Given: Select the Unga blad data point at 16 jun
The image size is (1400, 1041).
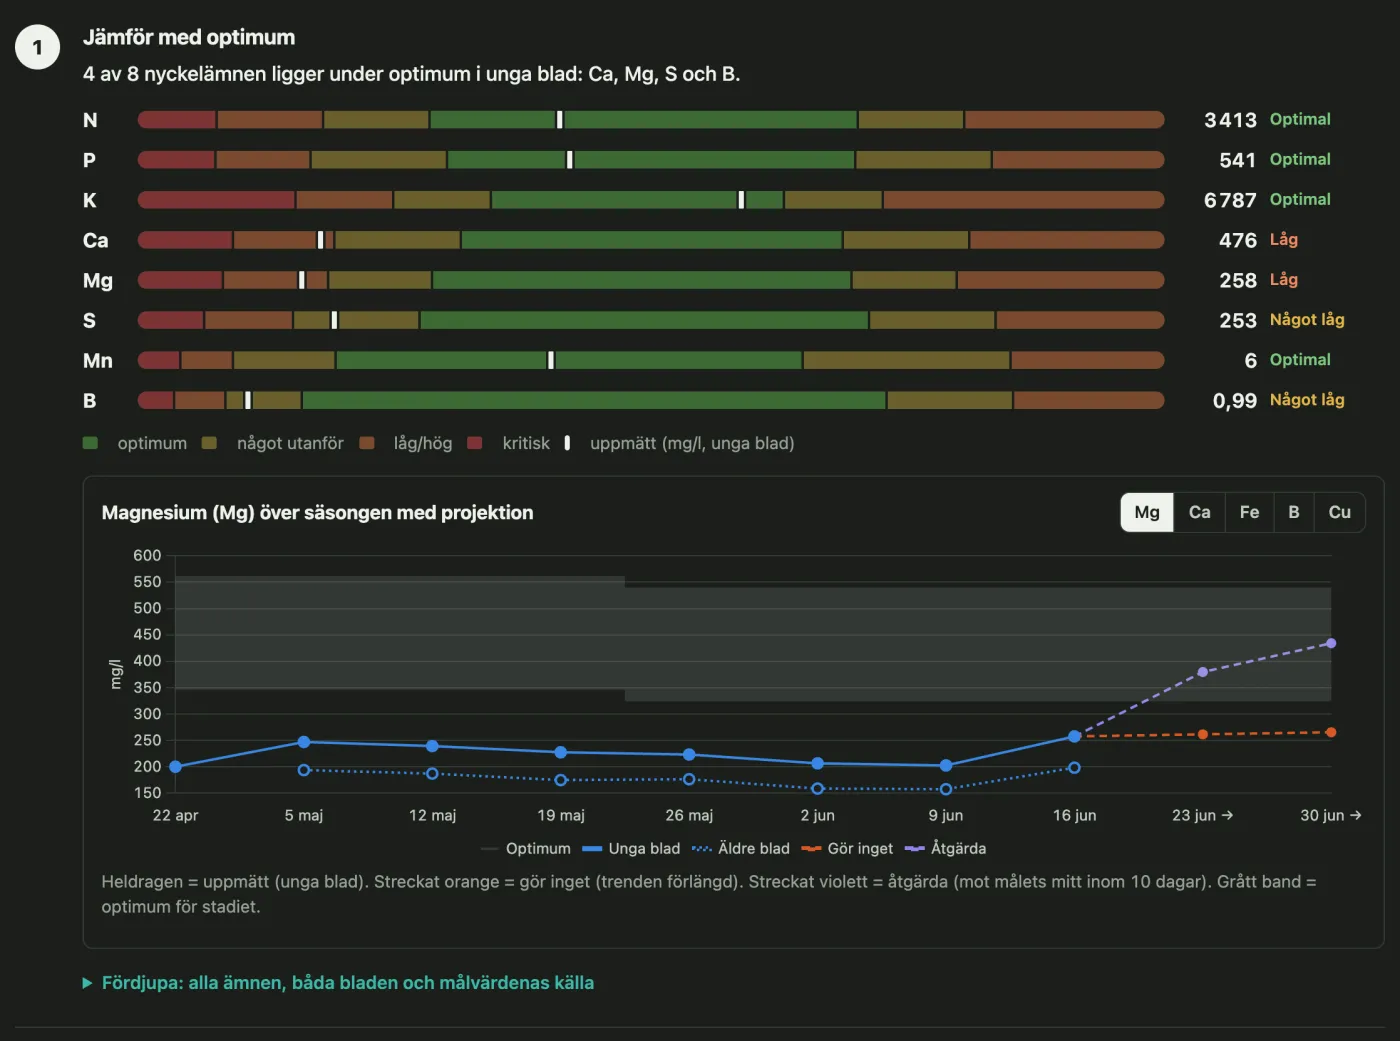Looking at the screenshot, I should [x=1074, y=736].
